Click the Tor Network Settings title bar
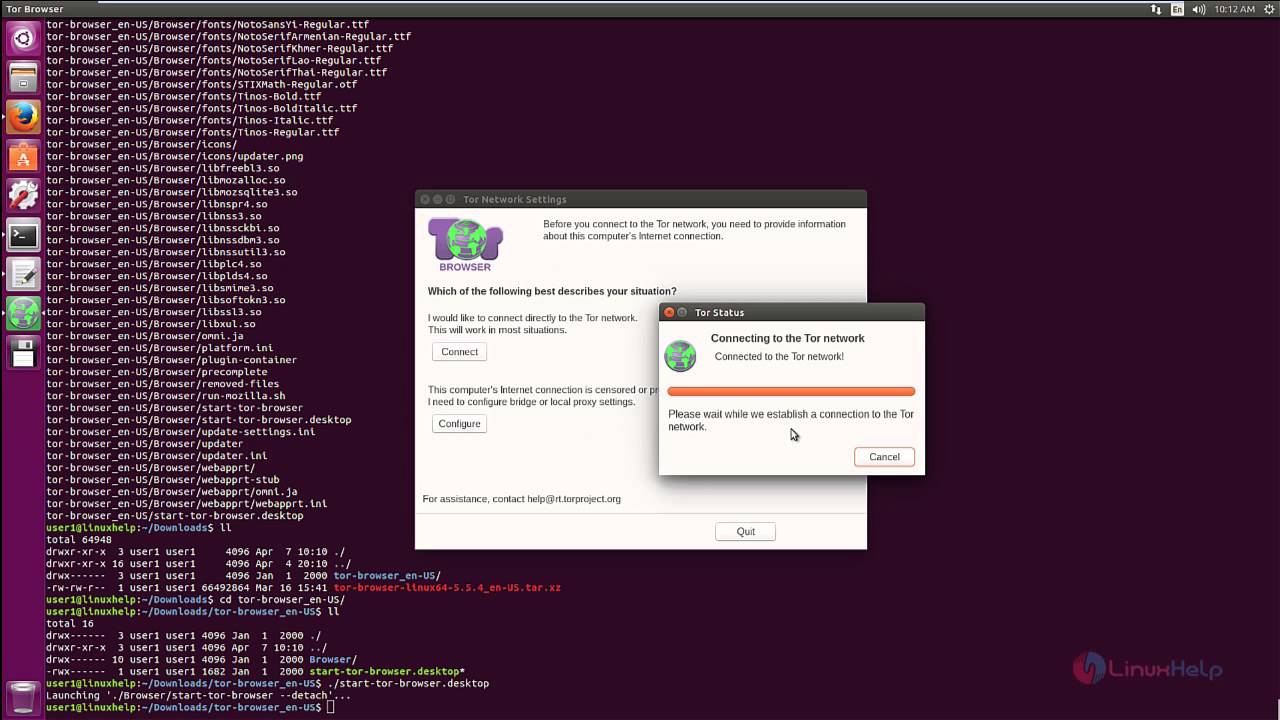1280x720 pixels. 641,200
